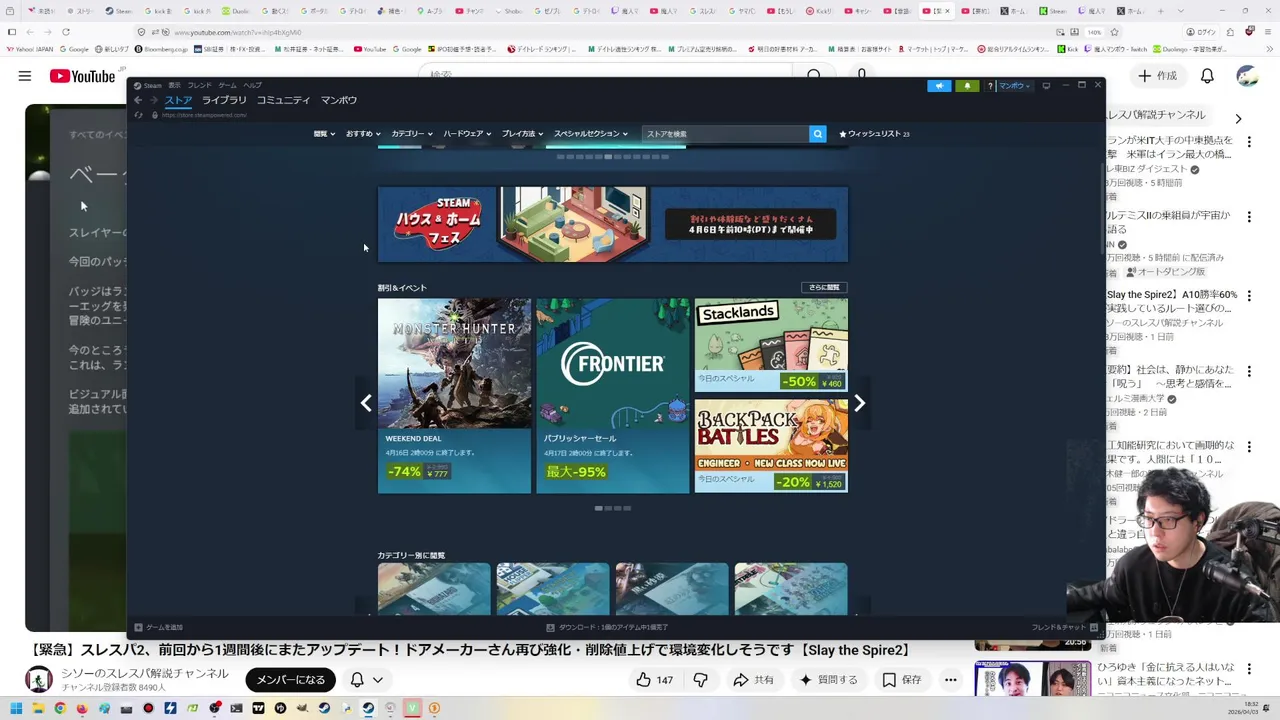
Task: Go back with Steam's left arrow
Action: coord(138,100)
